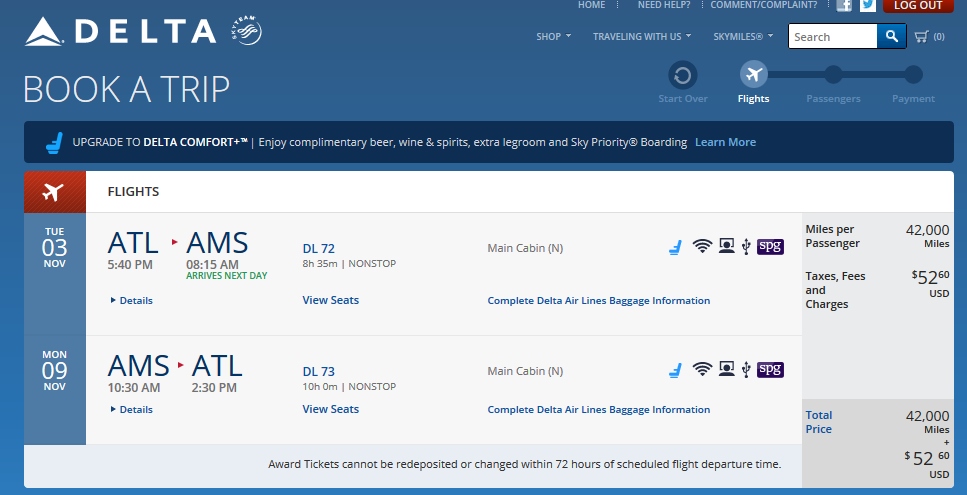Click the 2:30 PM arrival time
This screenshot has height=495, width=967.
coord(214,388)
